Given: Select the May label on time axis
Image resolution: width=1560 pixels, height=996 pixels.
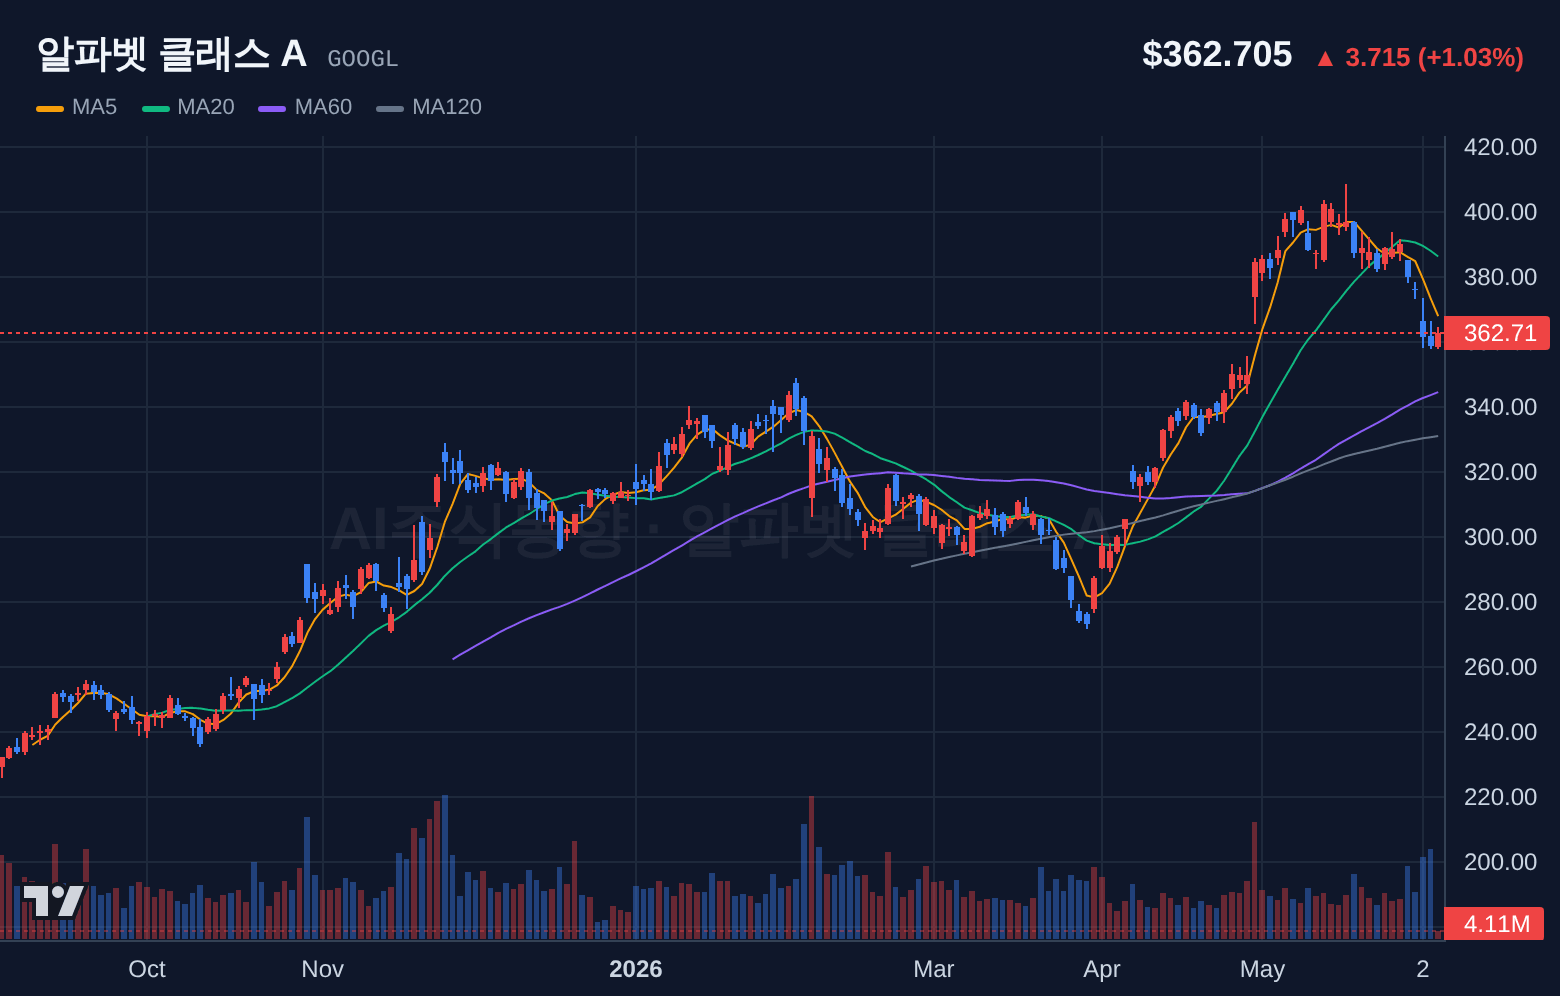Looking at the screenshot, I should pyautogui.click(x=1262, y=969).
